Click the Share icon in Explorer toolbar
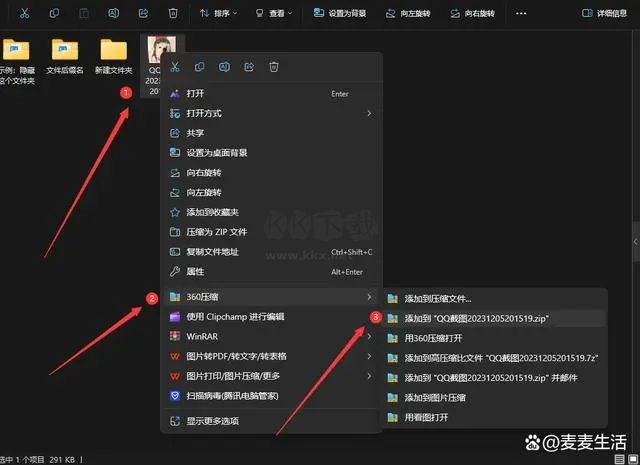 click(x=143, y=13)
